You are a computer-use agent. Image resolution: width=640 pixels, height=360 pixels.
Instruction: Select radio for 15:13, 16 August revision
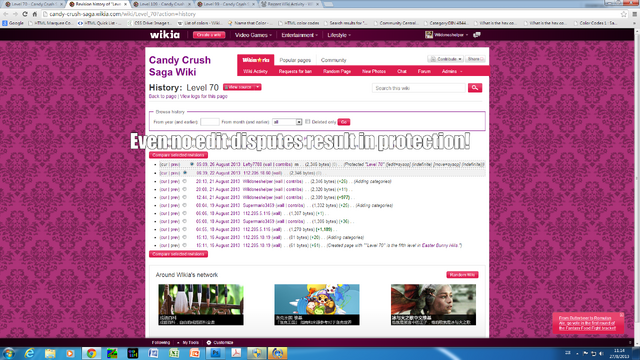[184, 237]
